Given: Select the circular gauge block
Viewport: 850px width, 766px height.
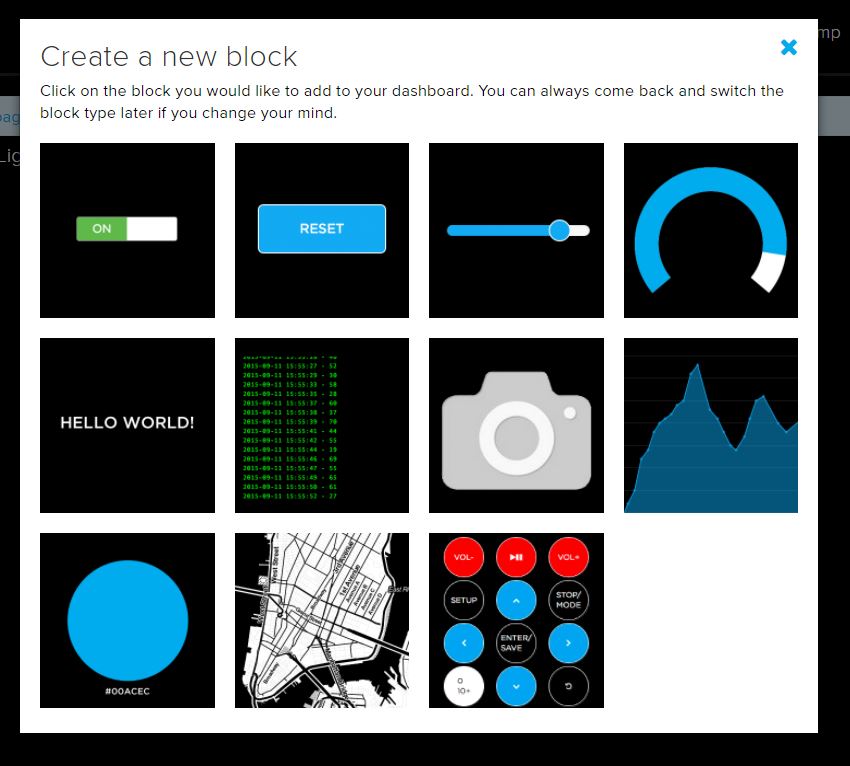Looking at the screenshot, I should point(710,230).
